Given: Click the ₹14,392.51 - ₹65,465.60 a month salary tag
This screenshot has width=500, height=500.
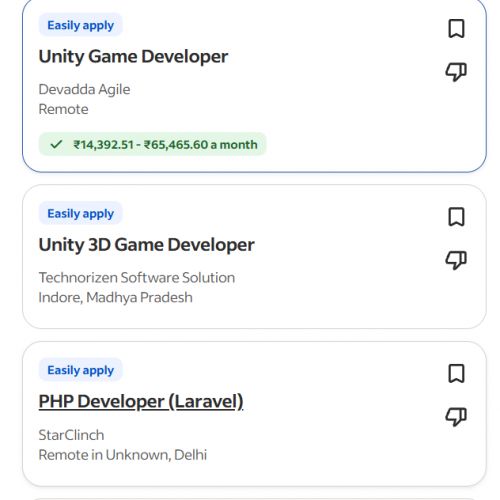Looking at the screenshot, I should coord(152,144).
